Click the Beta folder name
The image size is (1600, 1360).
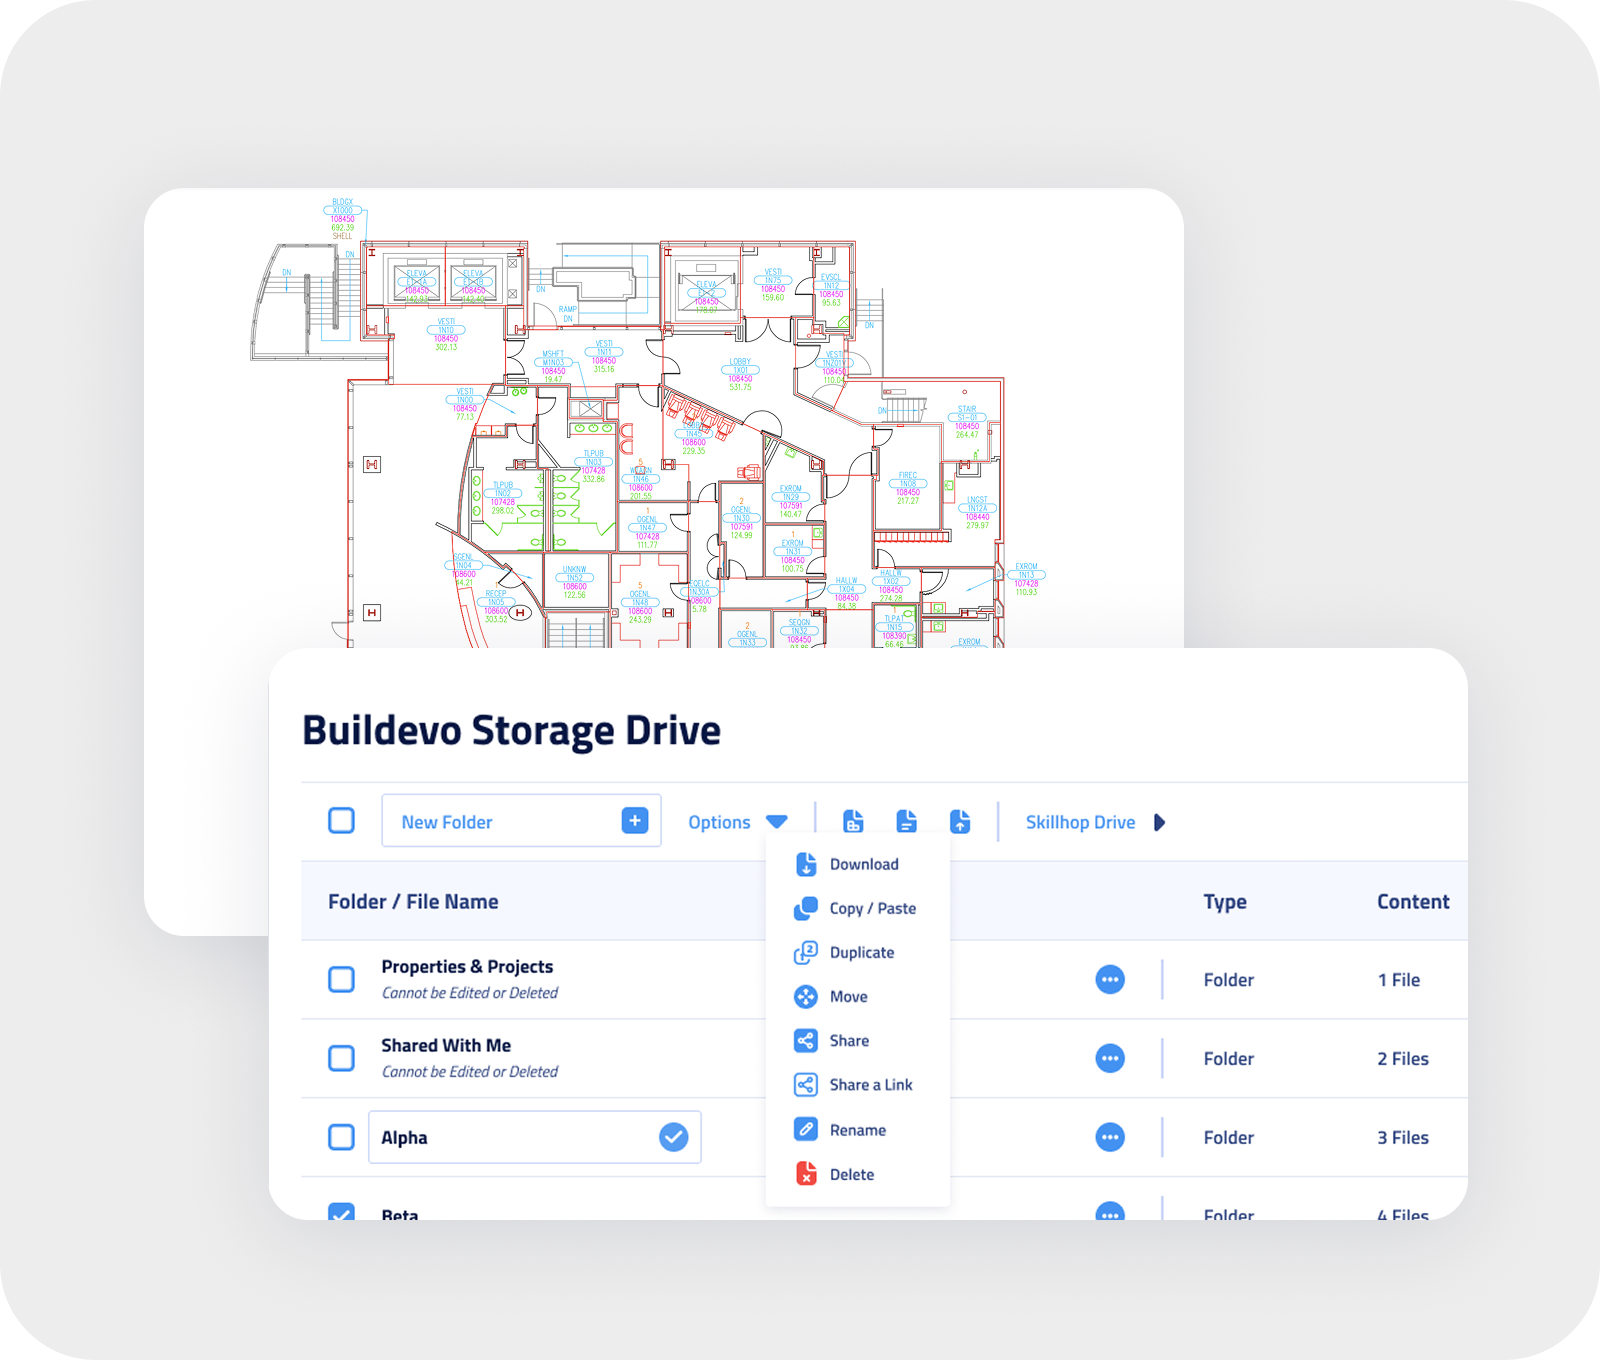tap(399, 1213)
